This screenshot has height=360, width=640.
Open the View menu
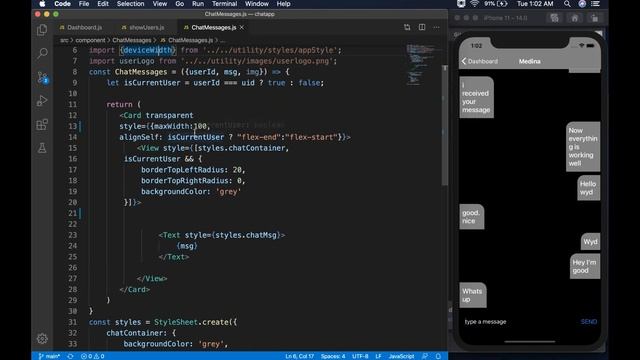coord(160,4)
